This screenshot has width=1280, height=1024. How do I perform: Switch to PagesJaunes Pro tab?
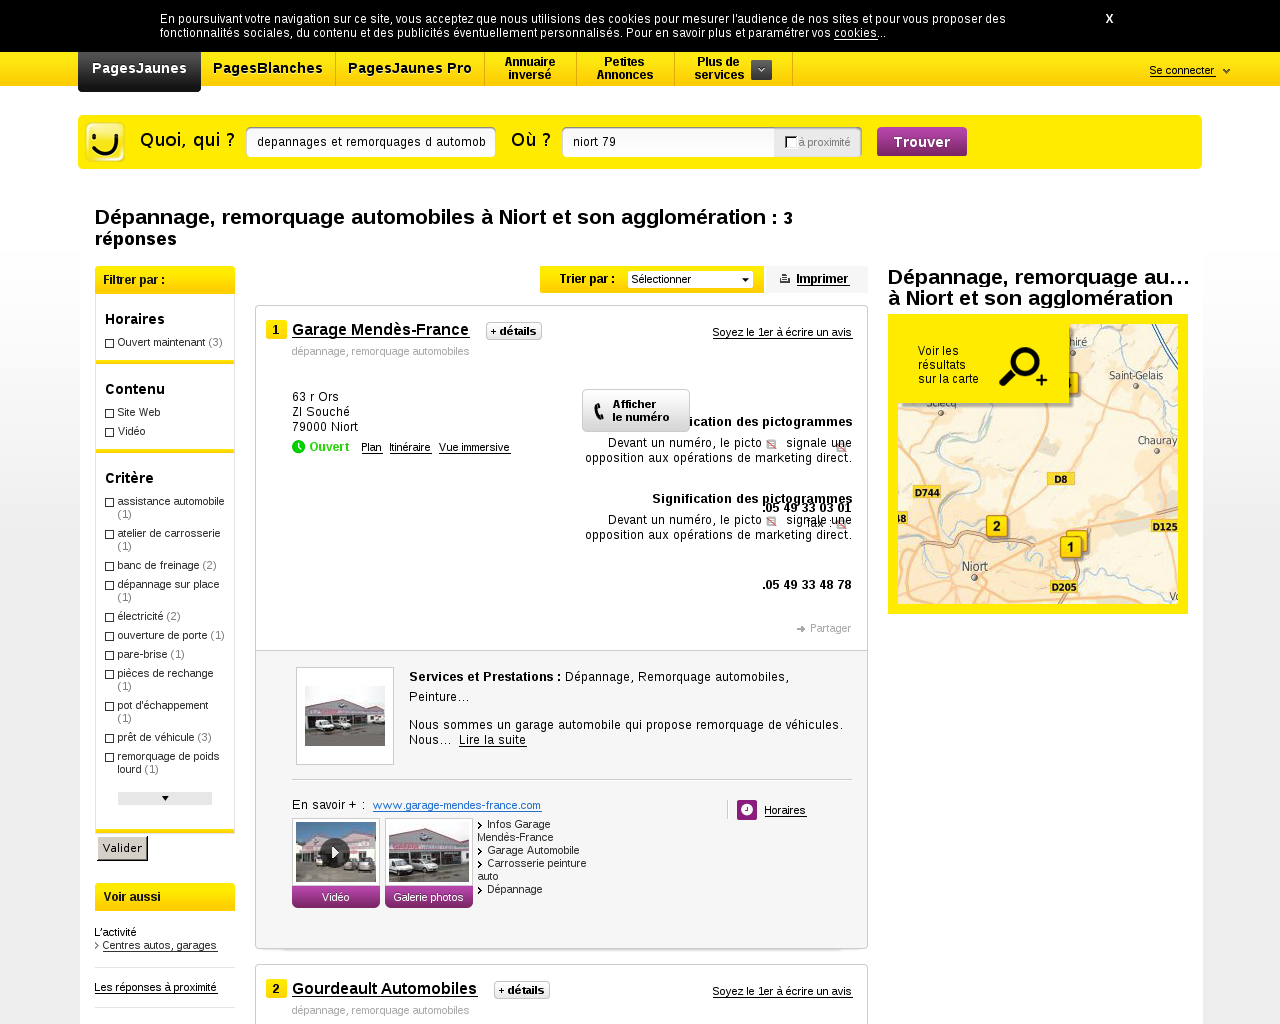(x=410, y=68)
